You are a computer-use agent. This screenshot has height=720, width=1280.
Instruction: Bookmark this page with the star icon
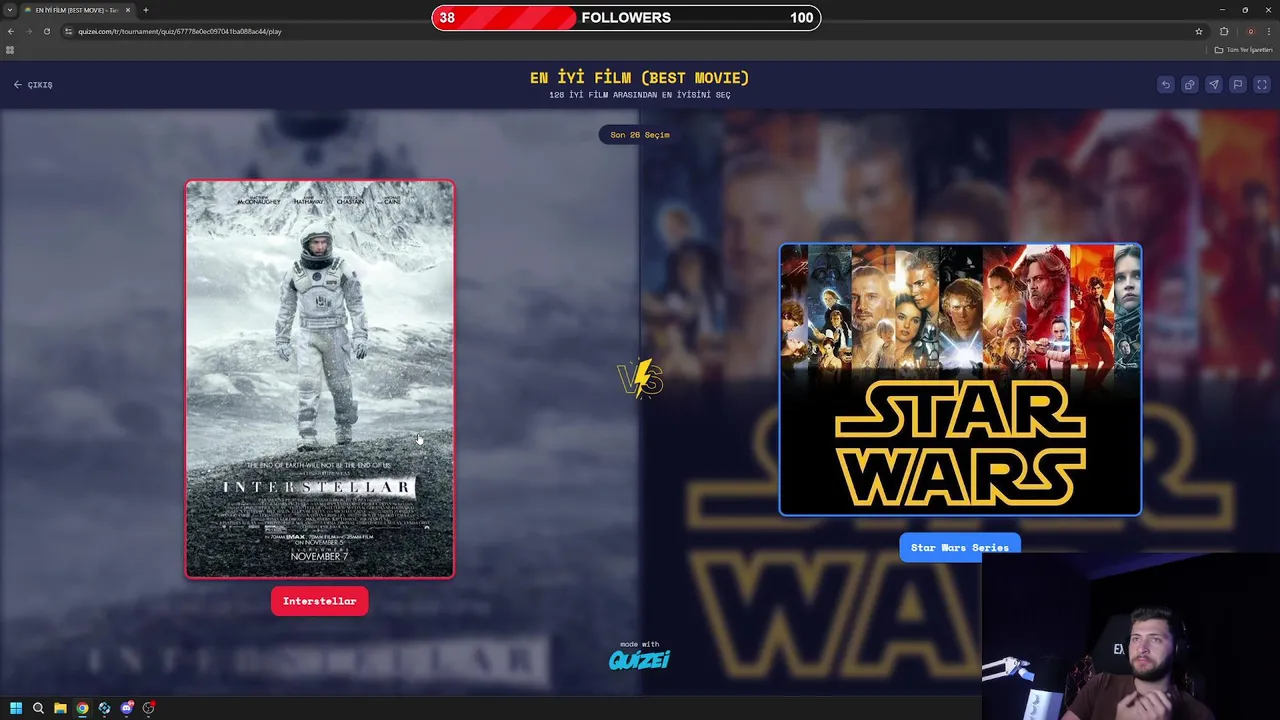click(x=1199, y=31)
